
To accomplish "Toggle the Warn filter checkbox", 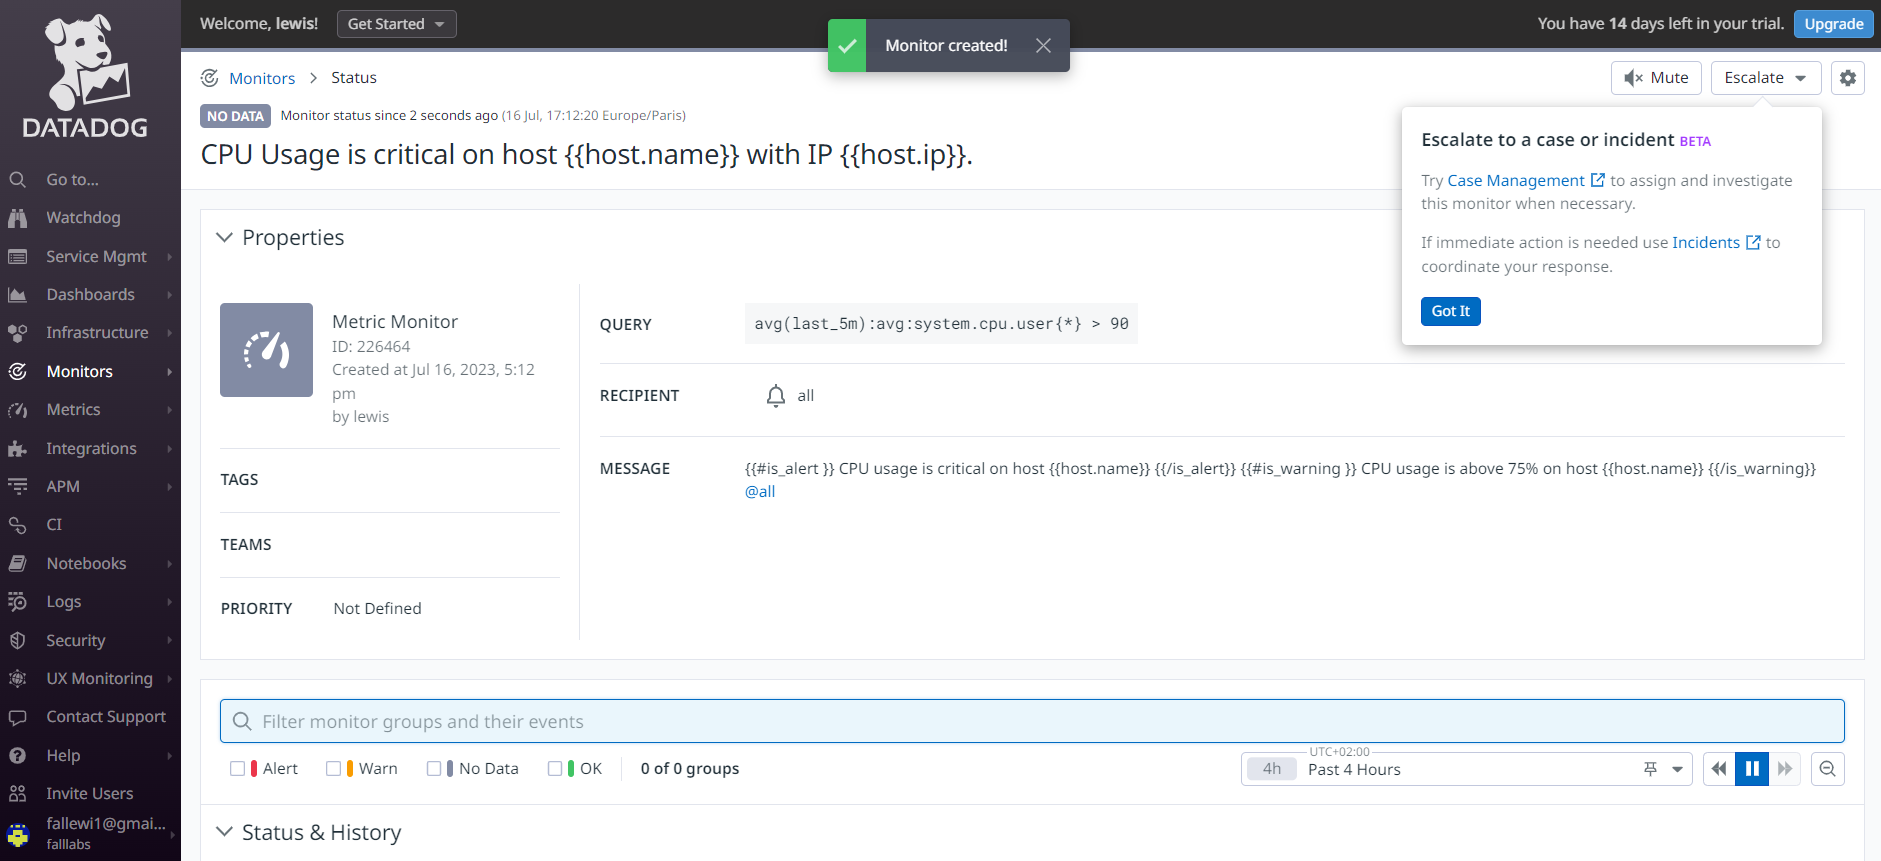I will (x=333, y=769).
